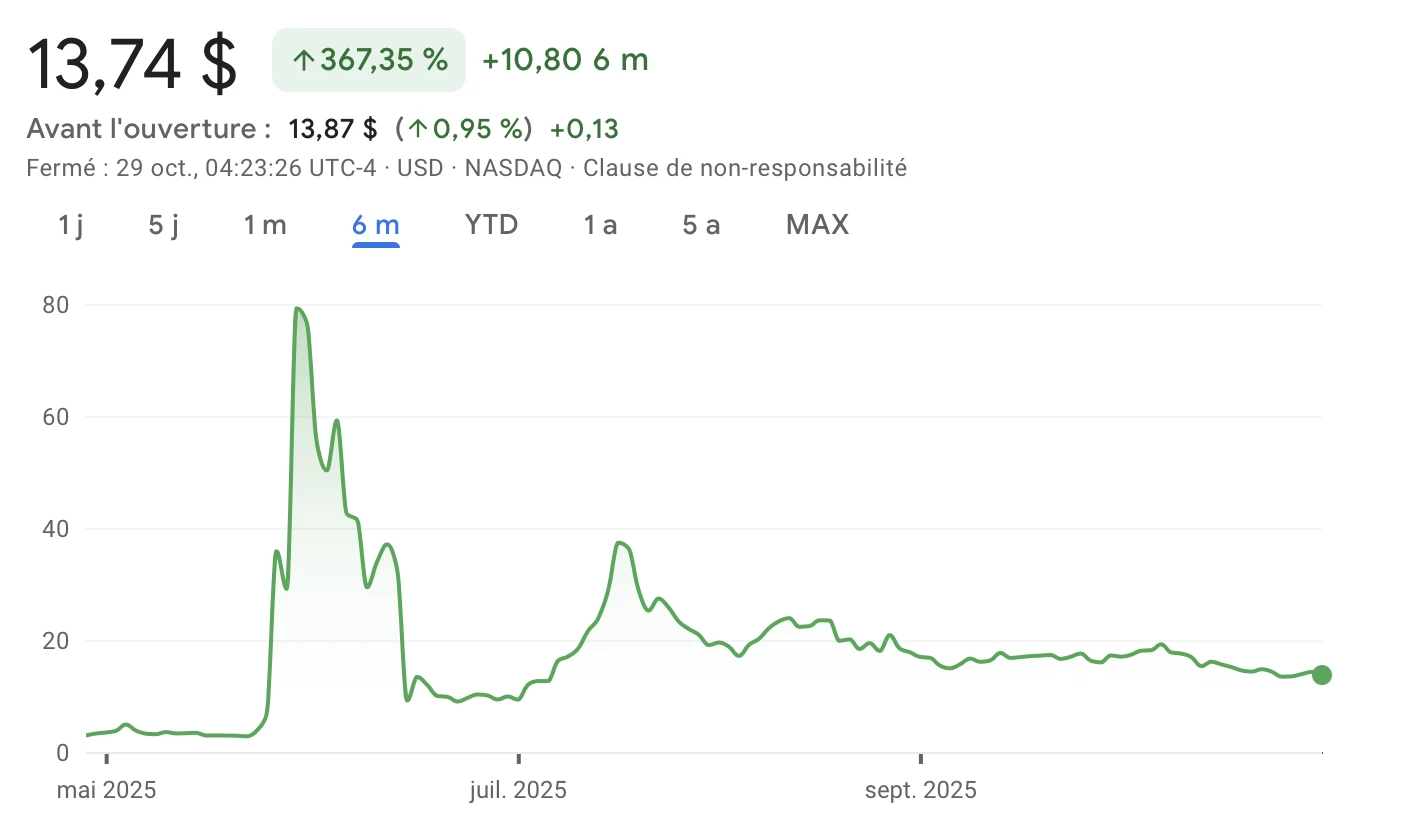Click the +10,80 6 m change text

click(564, 60)
